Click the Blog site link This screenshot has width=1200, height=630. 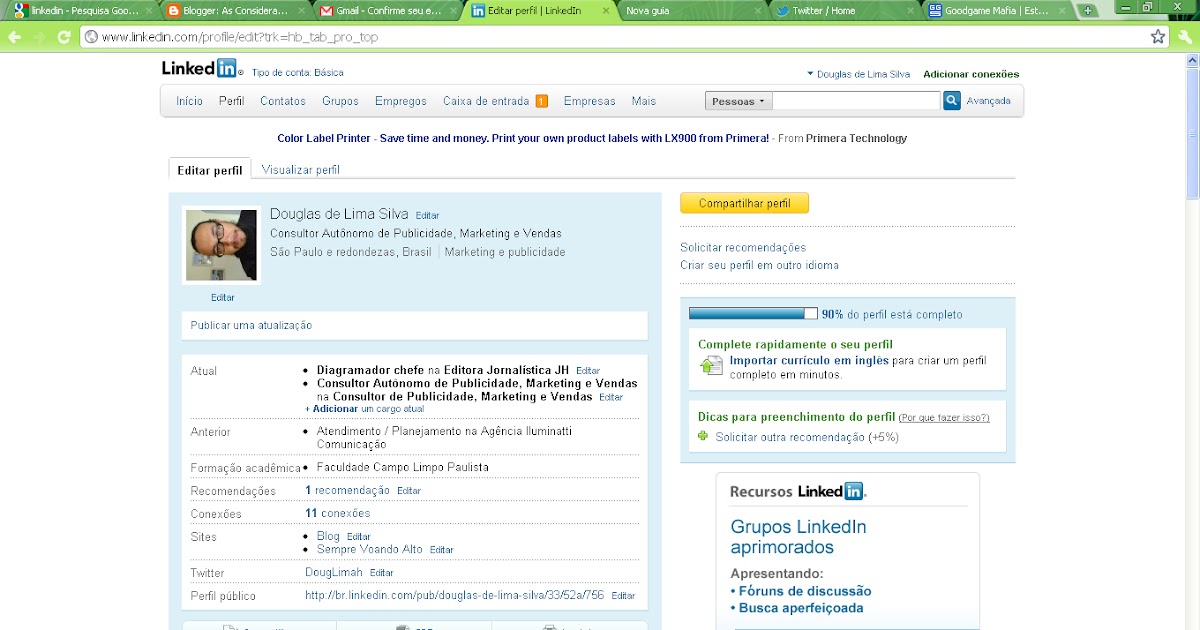coord(328,536)
